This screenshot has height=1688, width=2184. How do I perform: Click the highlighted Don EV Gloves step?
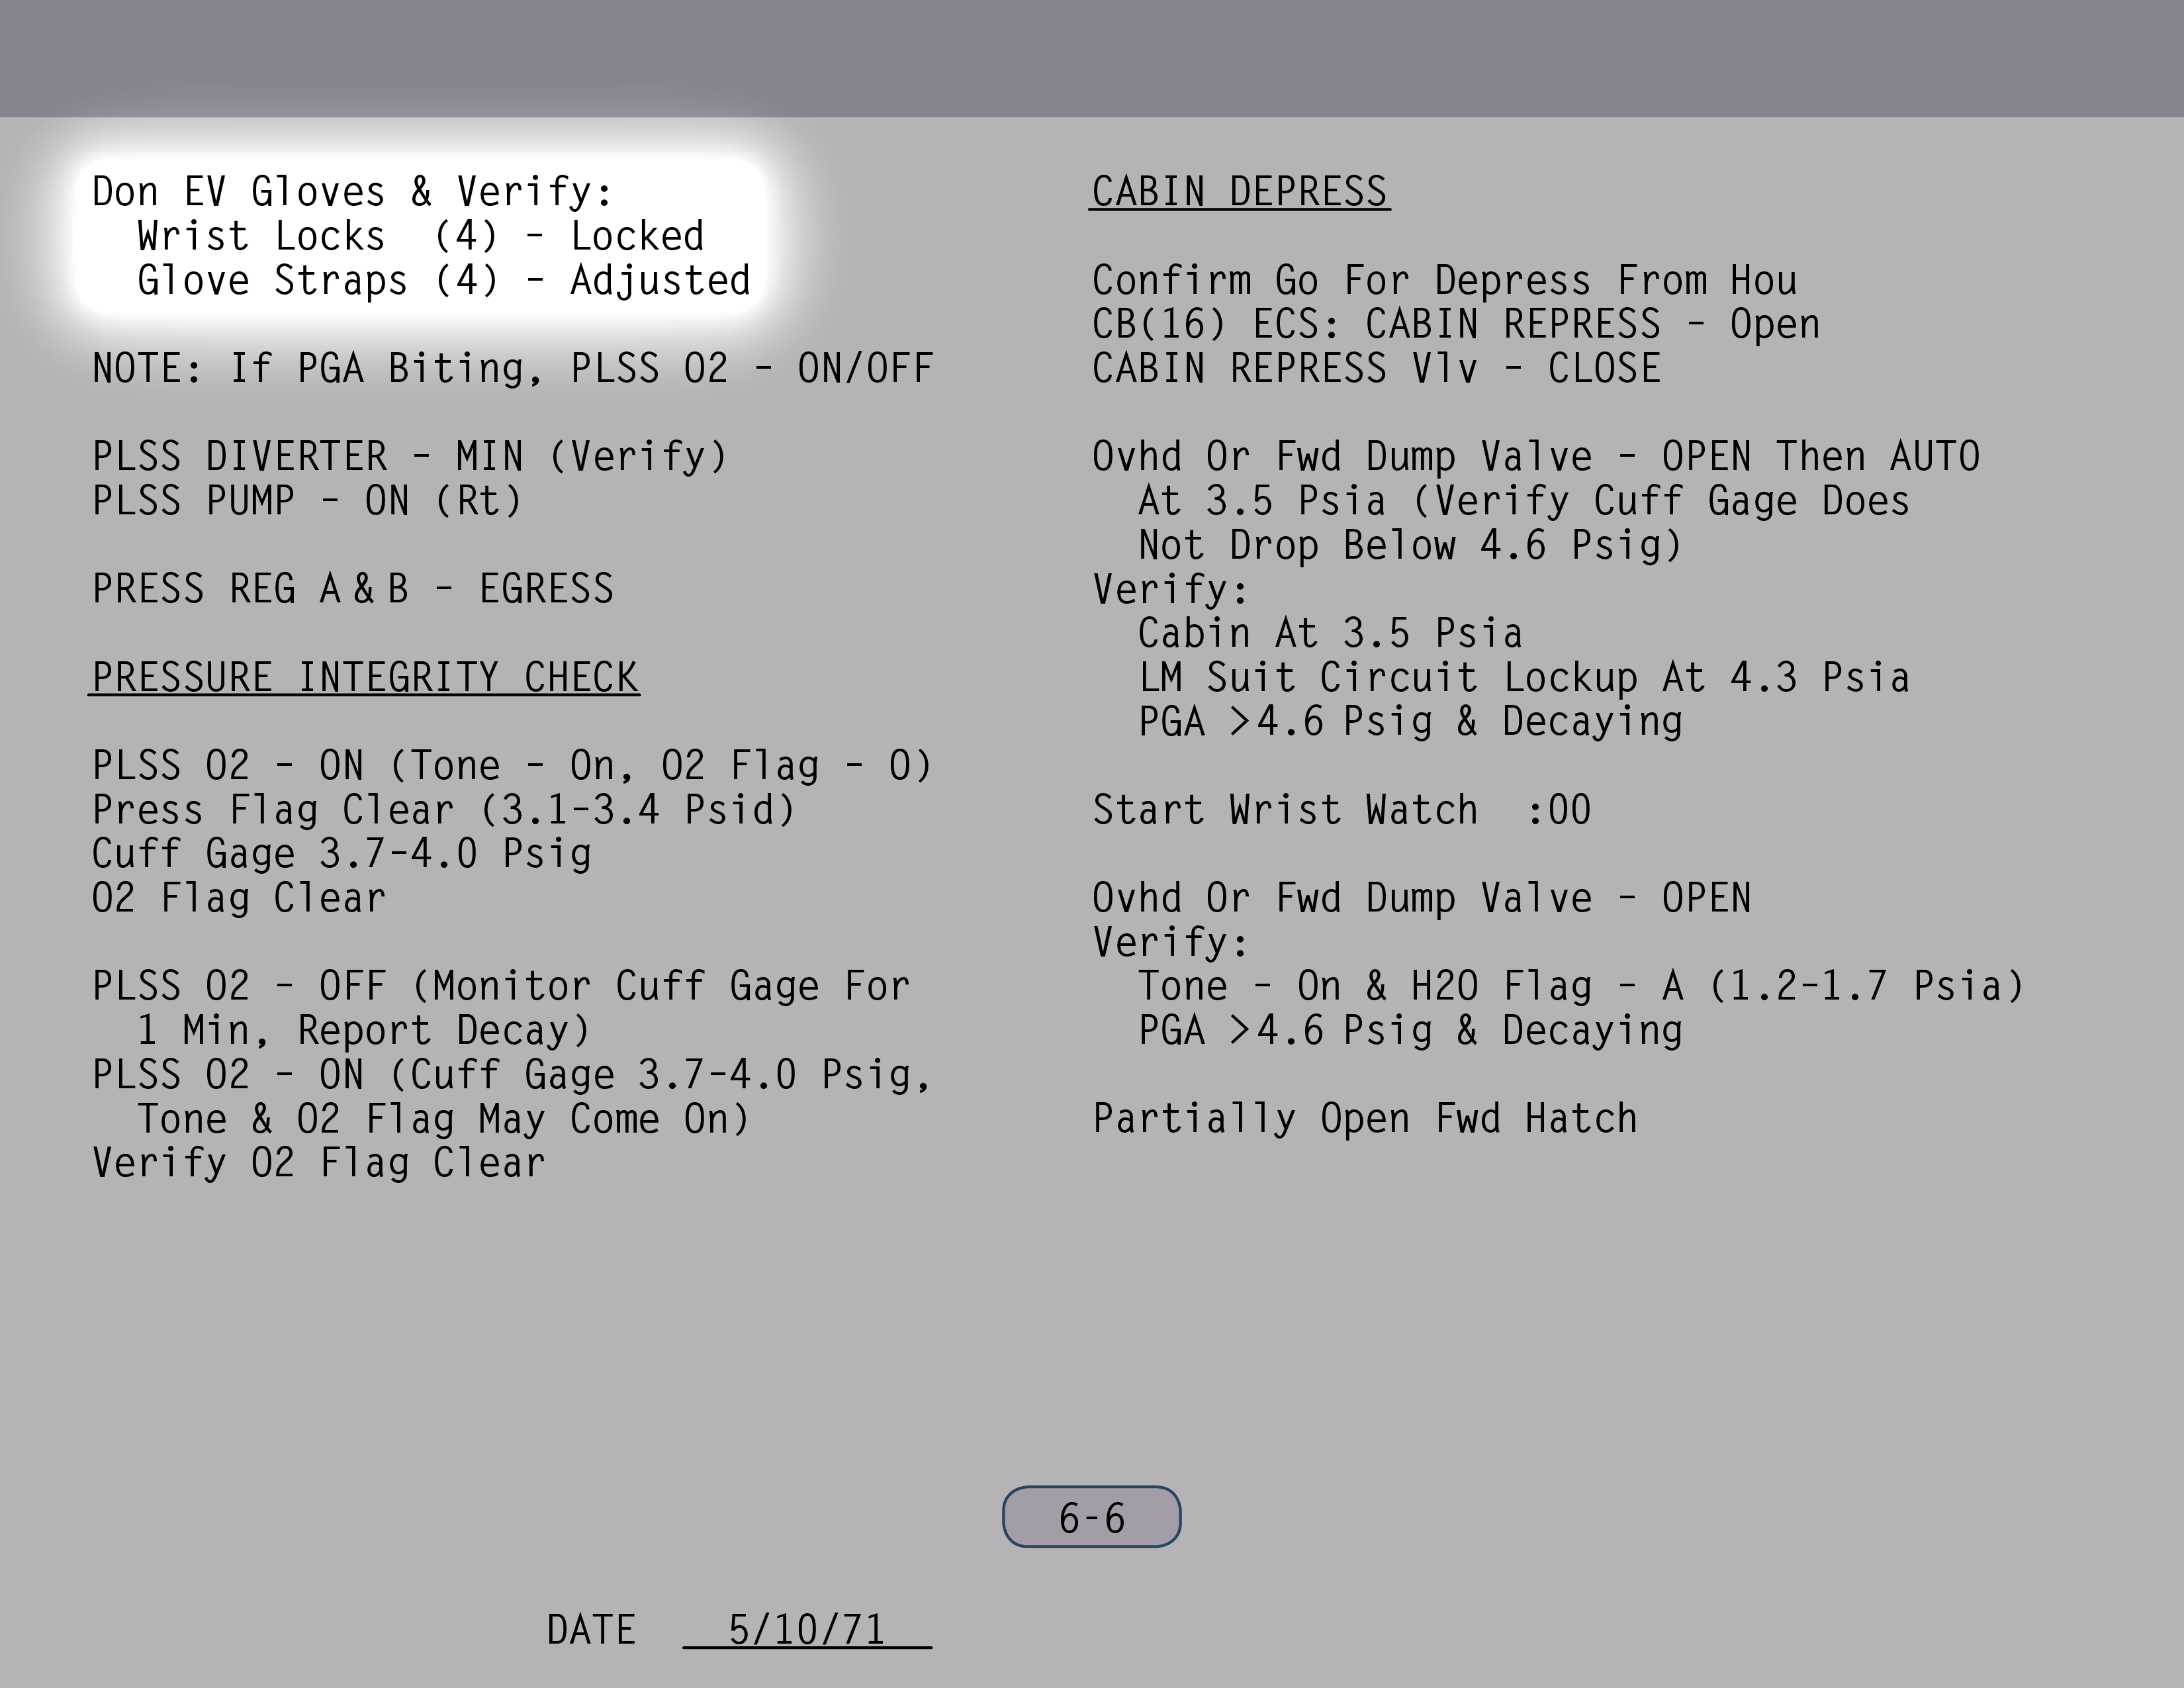tap(351, 192)
